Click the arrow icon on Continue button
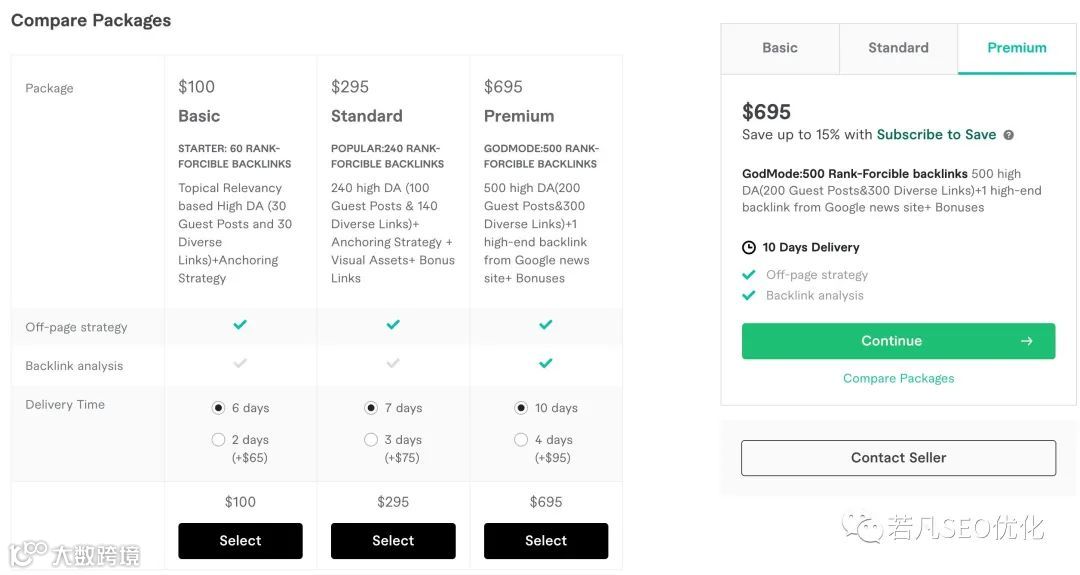This screenshot has width=1080, height=575. (x=1026, y=341)
